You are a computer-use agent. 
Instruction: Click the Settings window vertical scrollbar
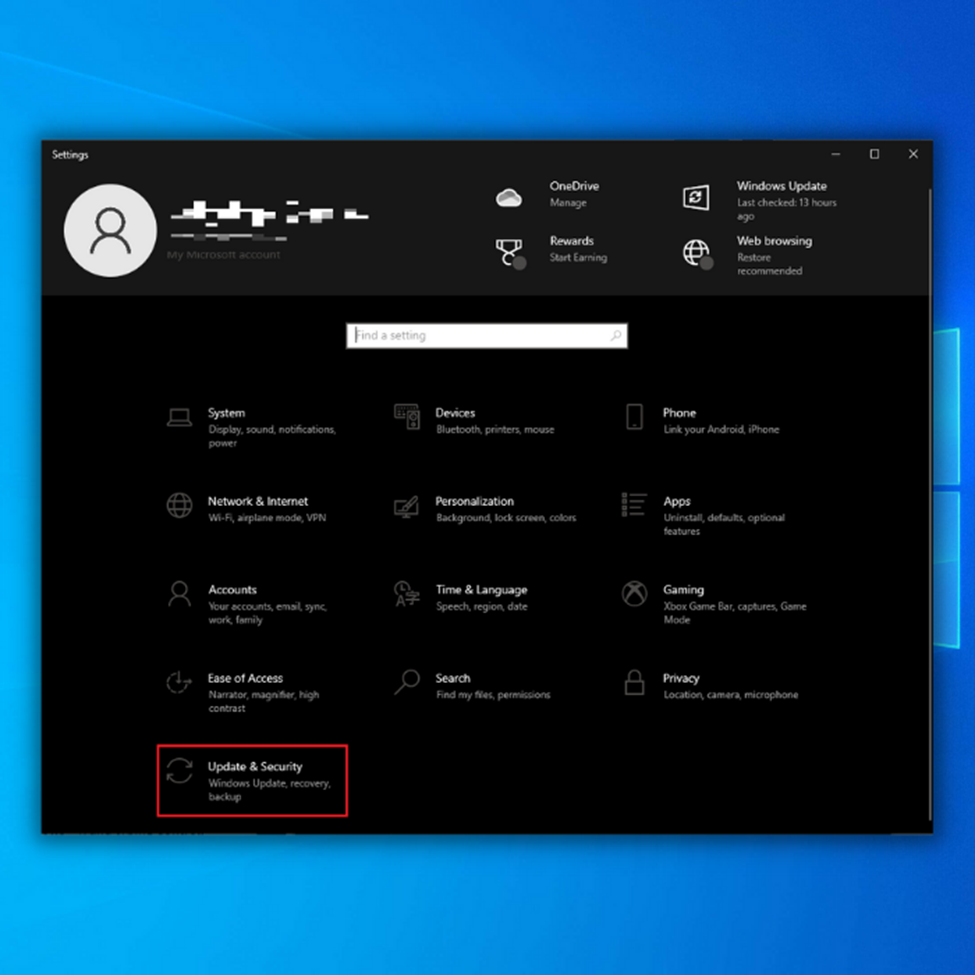coord(930,504)
